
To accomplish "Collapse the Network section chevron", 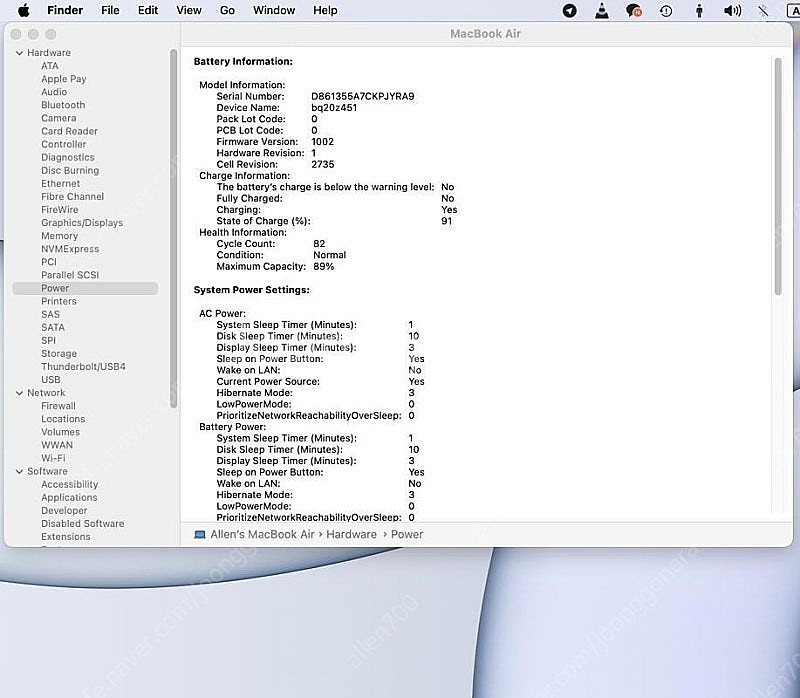I will [19, 393].
